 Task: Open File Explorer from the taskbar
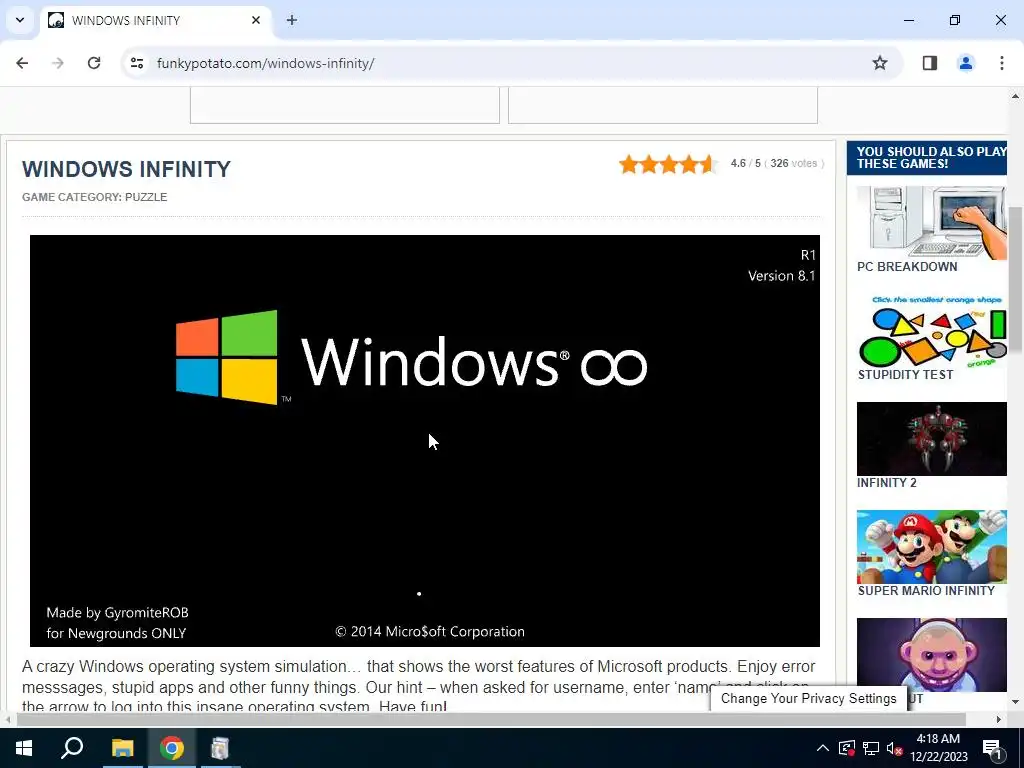122,748
